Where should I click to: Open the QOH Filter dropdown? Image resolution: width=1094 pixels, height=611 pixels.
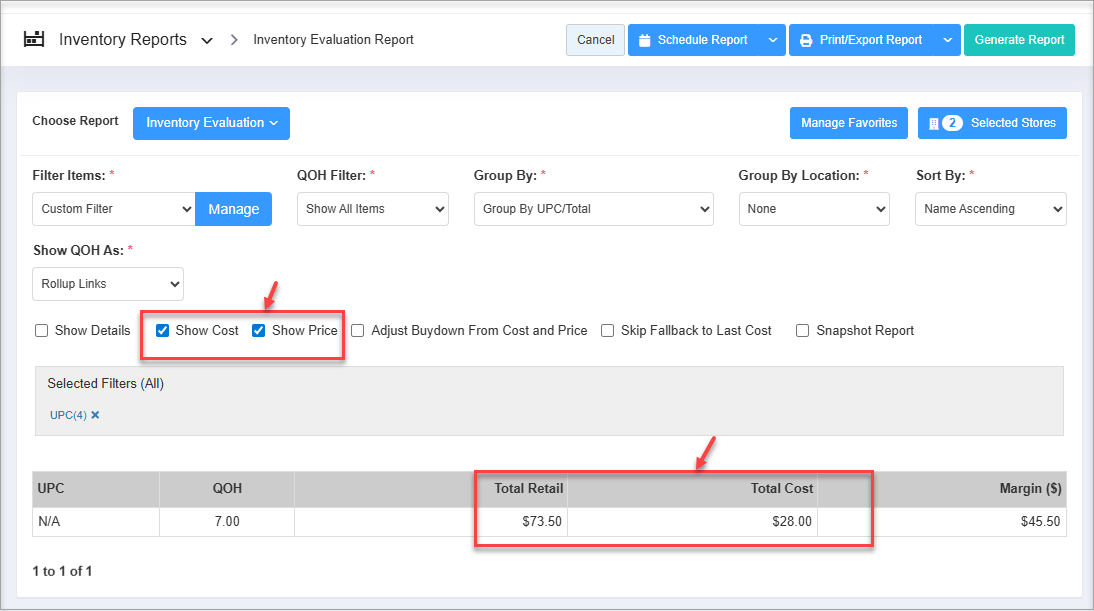372,209
